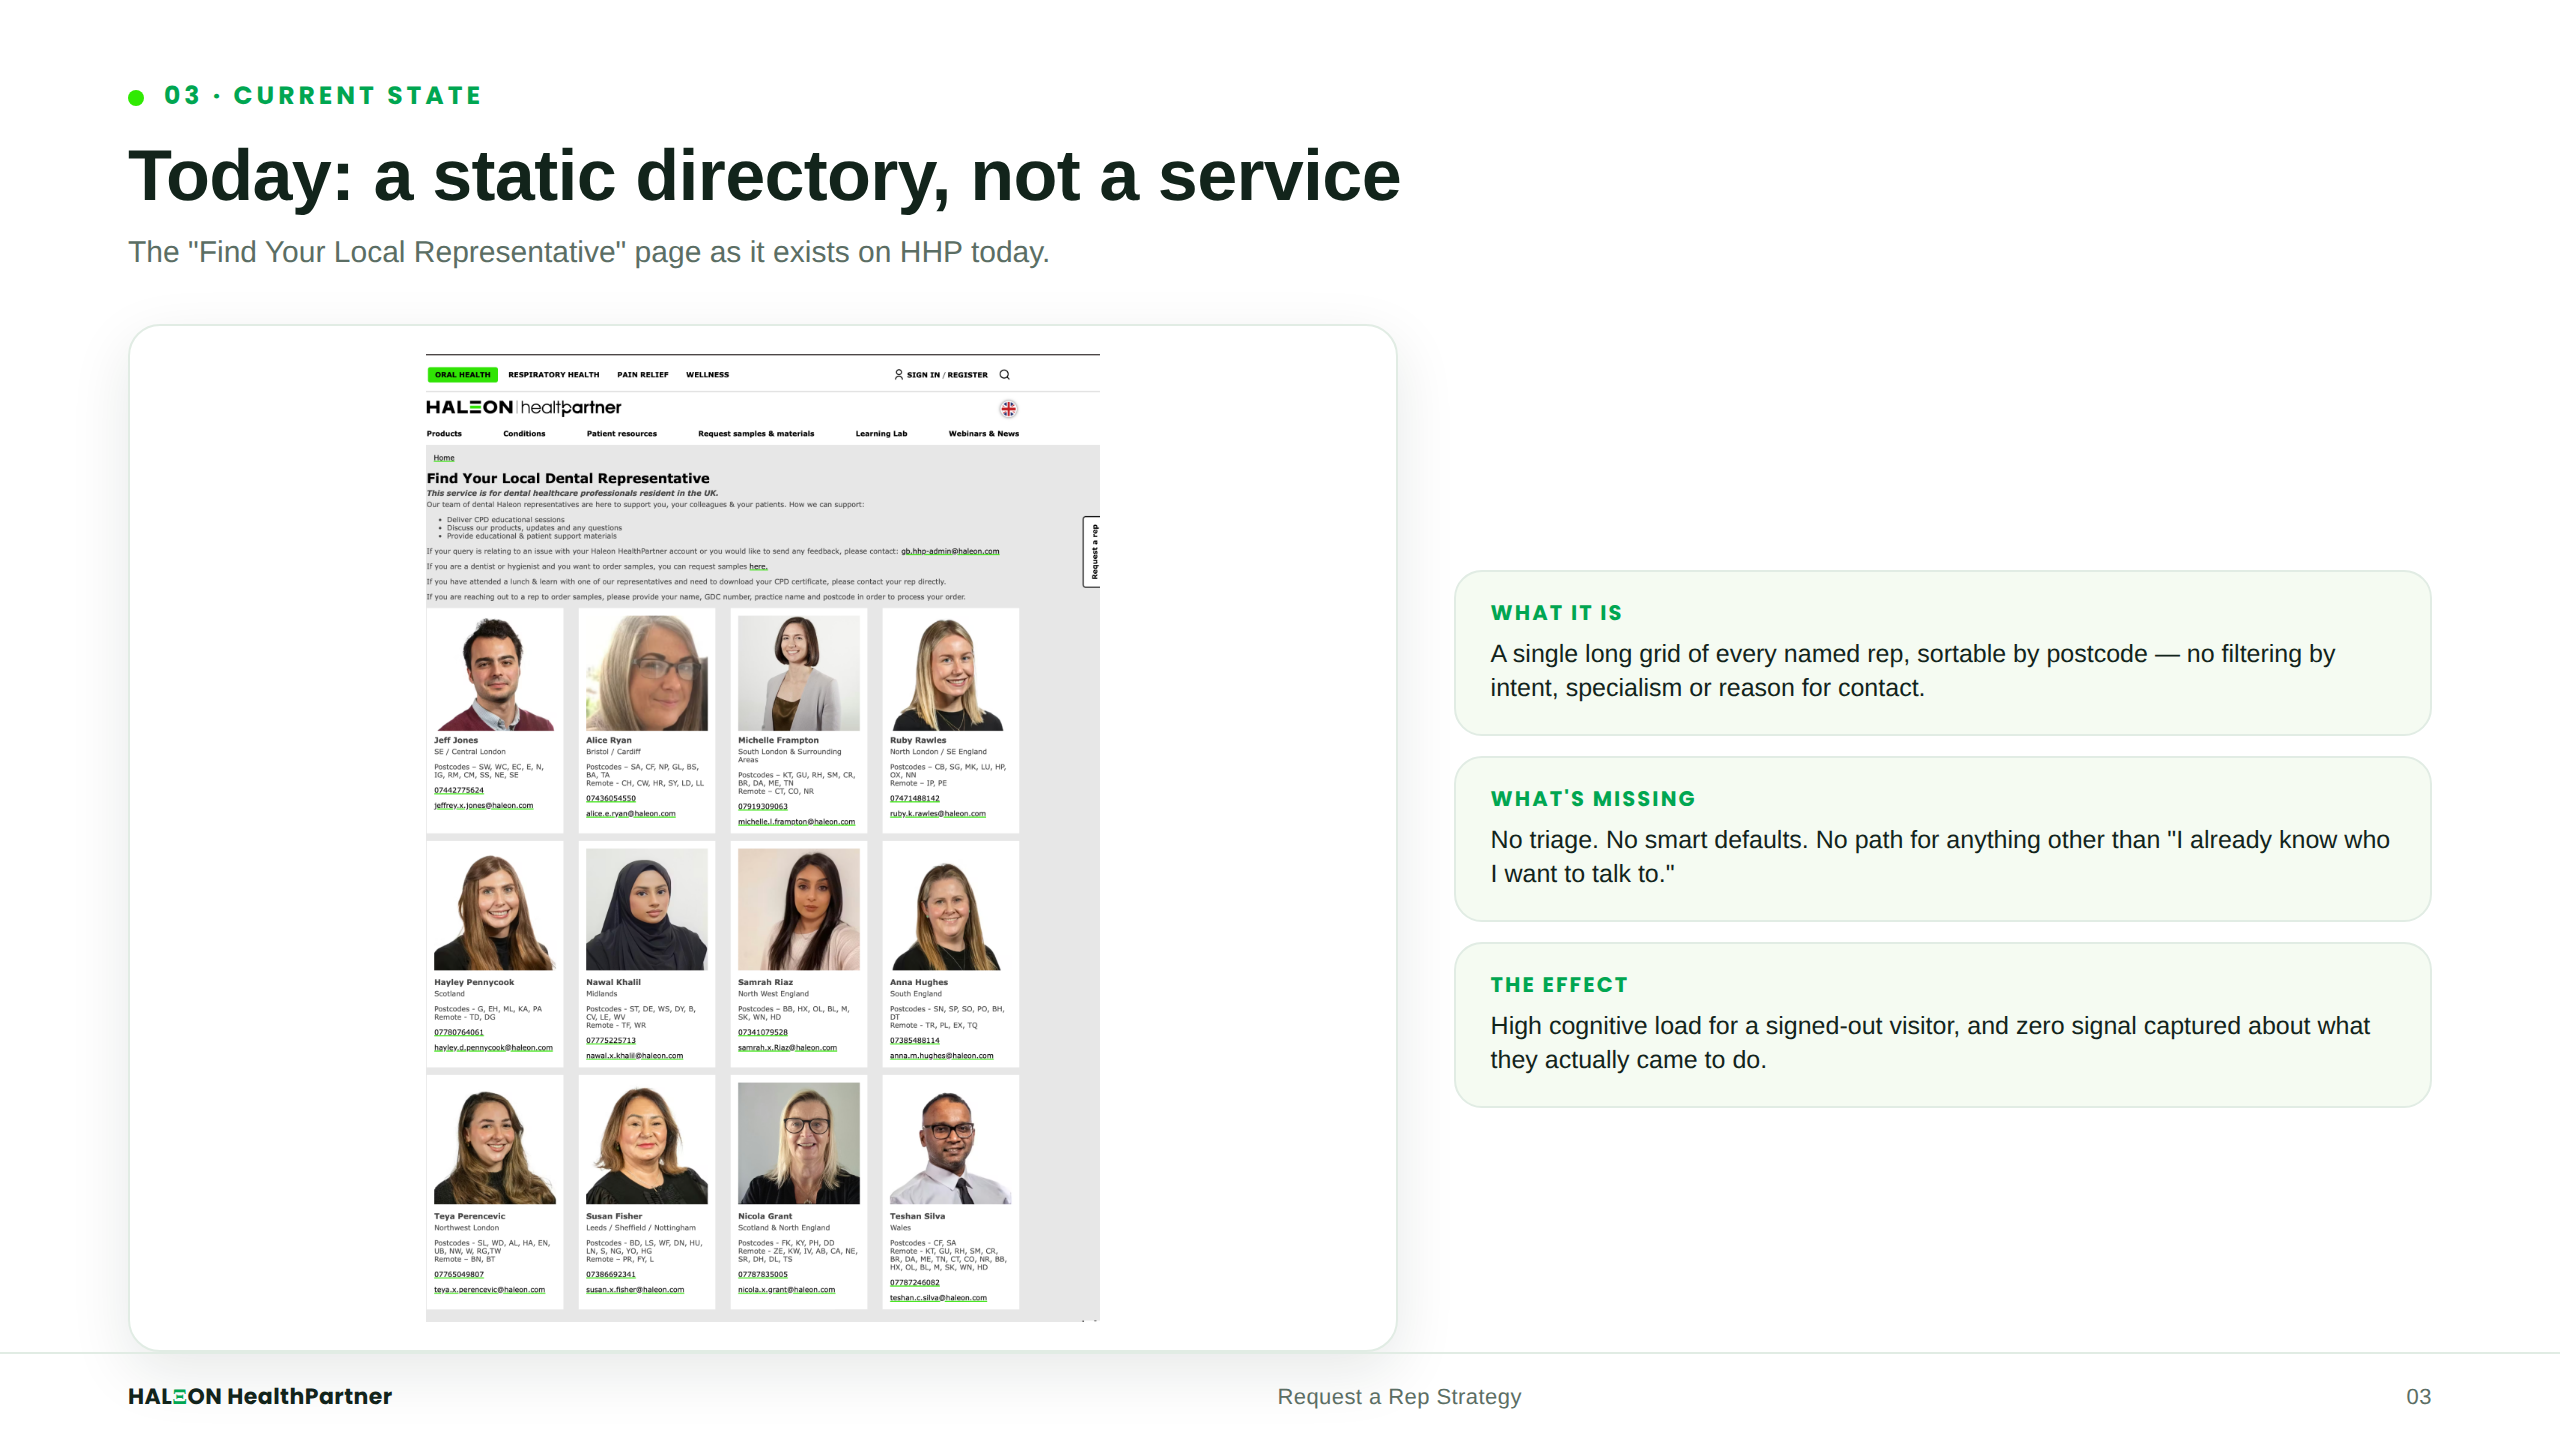Screen dimensions: 2560x1440
Task: Select Patient resources in the navigation
Action: pyautogui.click(x=622, y=434)
